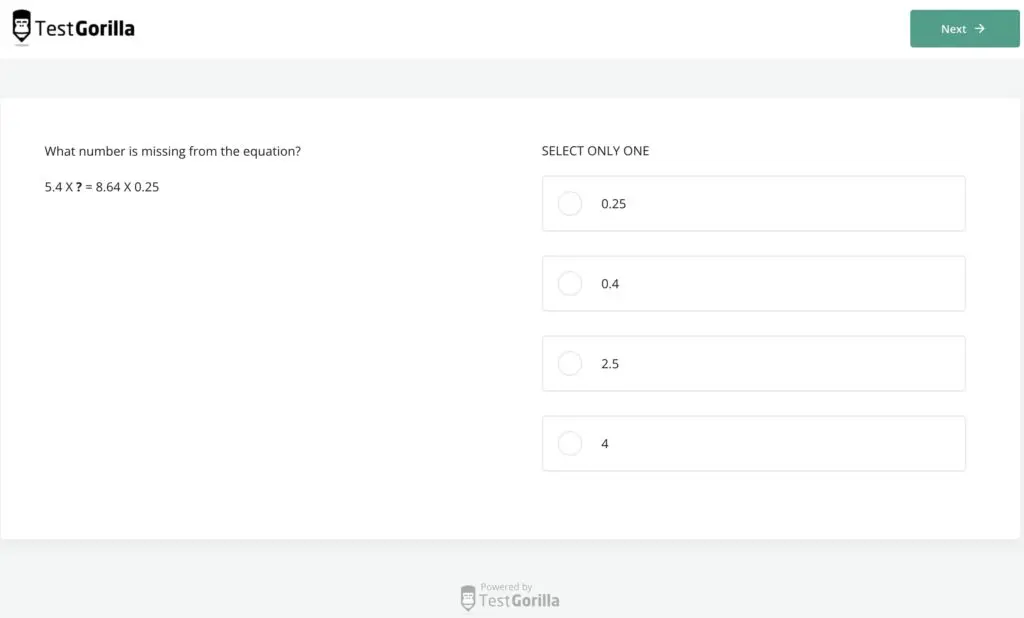Click the green Next button
This screenshot has width=1024, height=618.
[964, 29]
